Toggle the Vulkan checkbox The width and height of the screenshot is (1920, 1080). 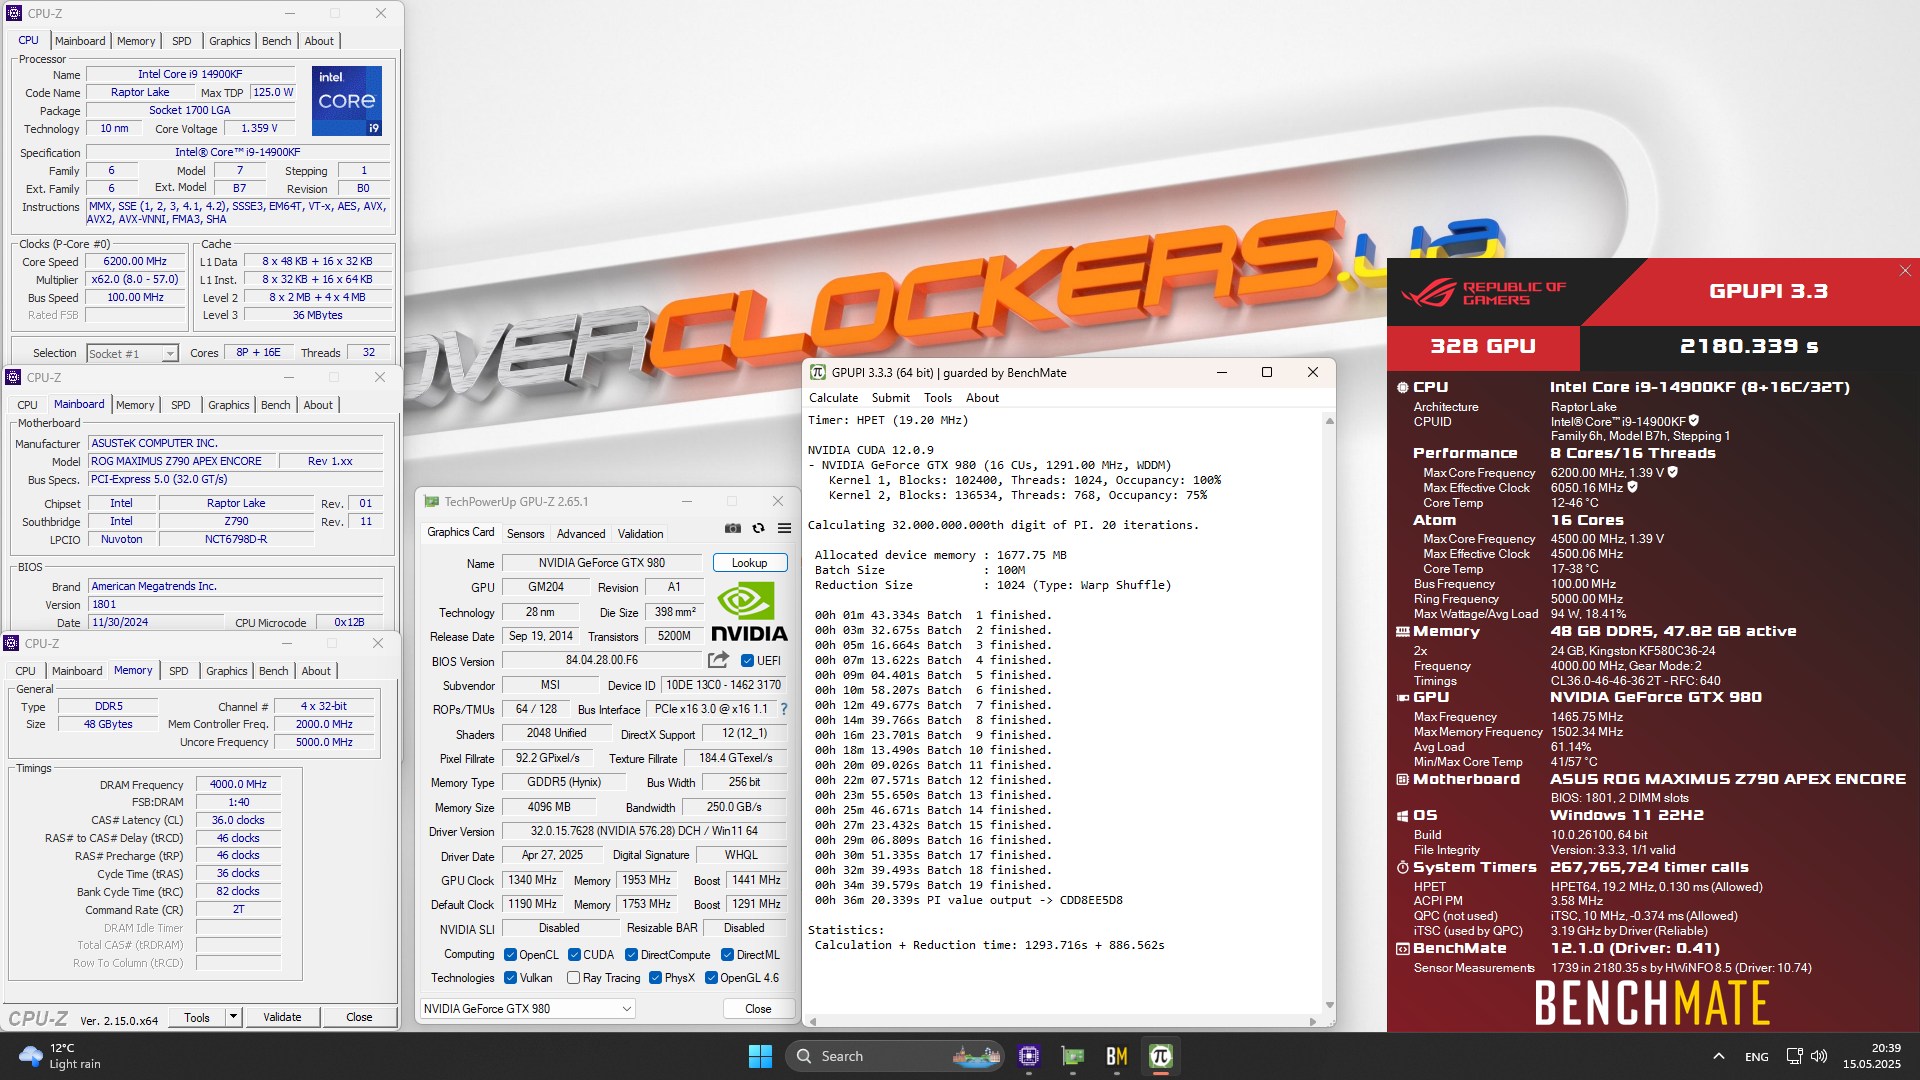(510, 977)
